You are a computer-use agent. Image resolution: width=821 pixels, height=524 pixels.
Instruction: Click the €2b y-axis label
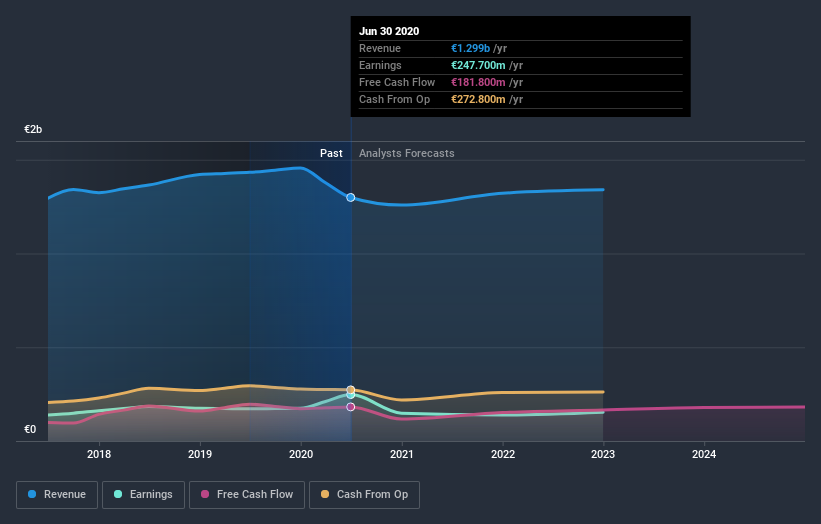tap(33, 129)
